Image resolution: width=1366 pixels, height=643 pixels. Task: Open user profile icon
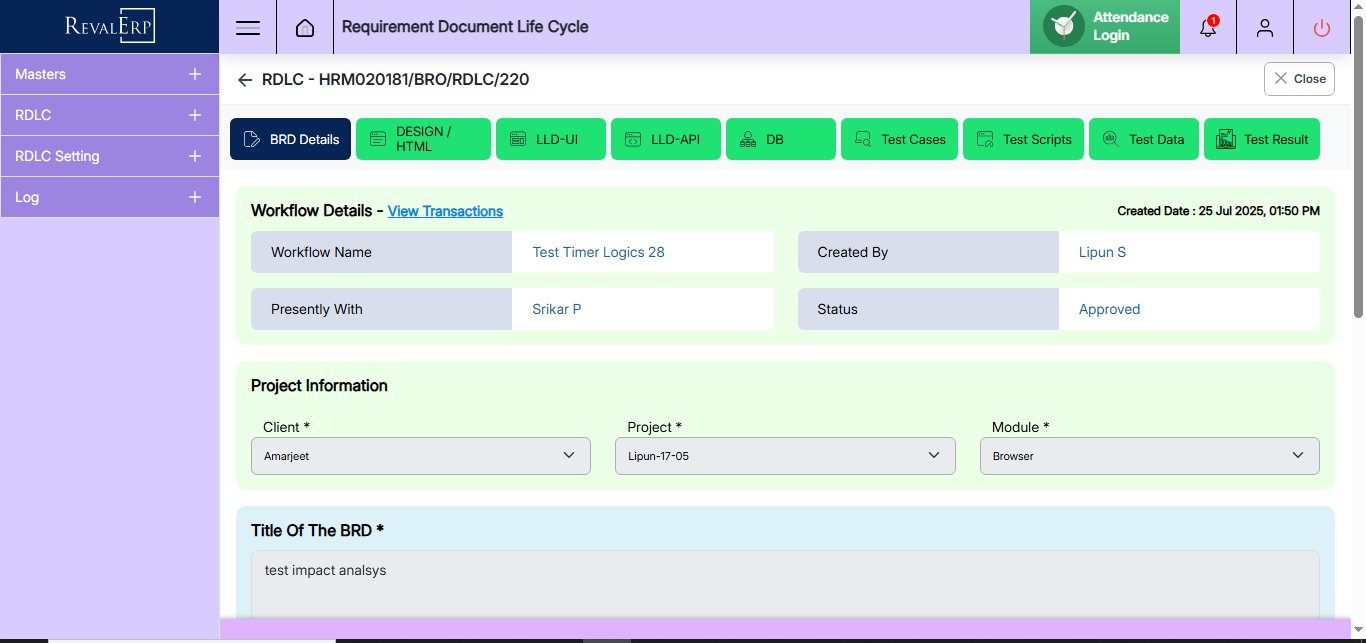(1265, 28)
